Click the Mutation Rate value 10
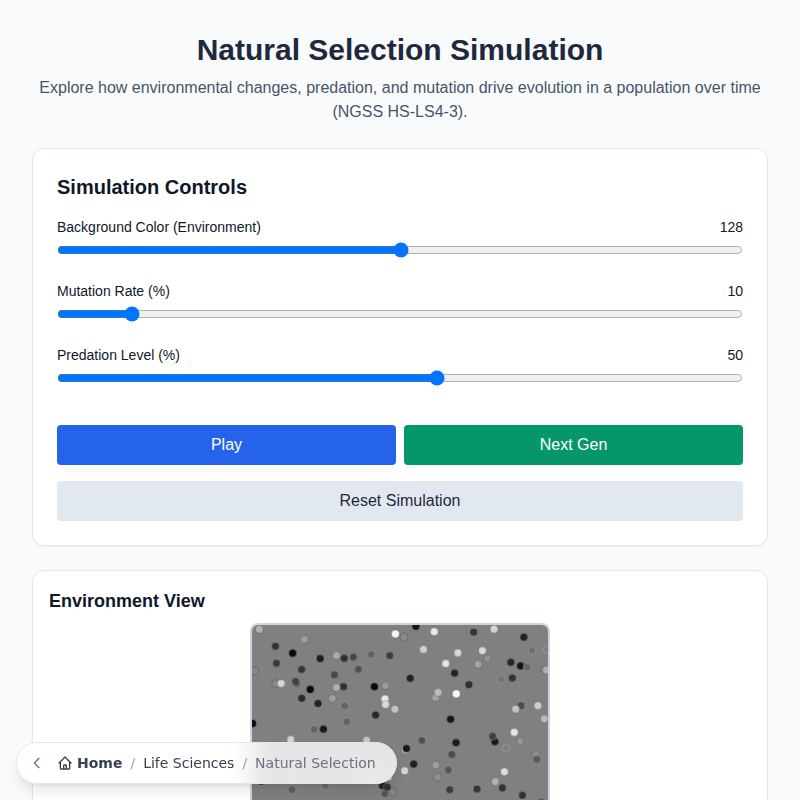800x800 pixels. click(x=735, y=291)
